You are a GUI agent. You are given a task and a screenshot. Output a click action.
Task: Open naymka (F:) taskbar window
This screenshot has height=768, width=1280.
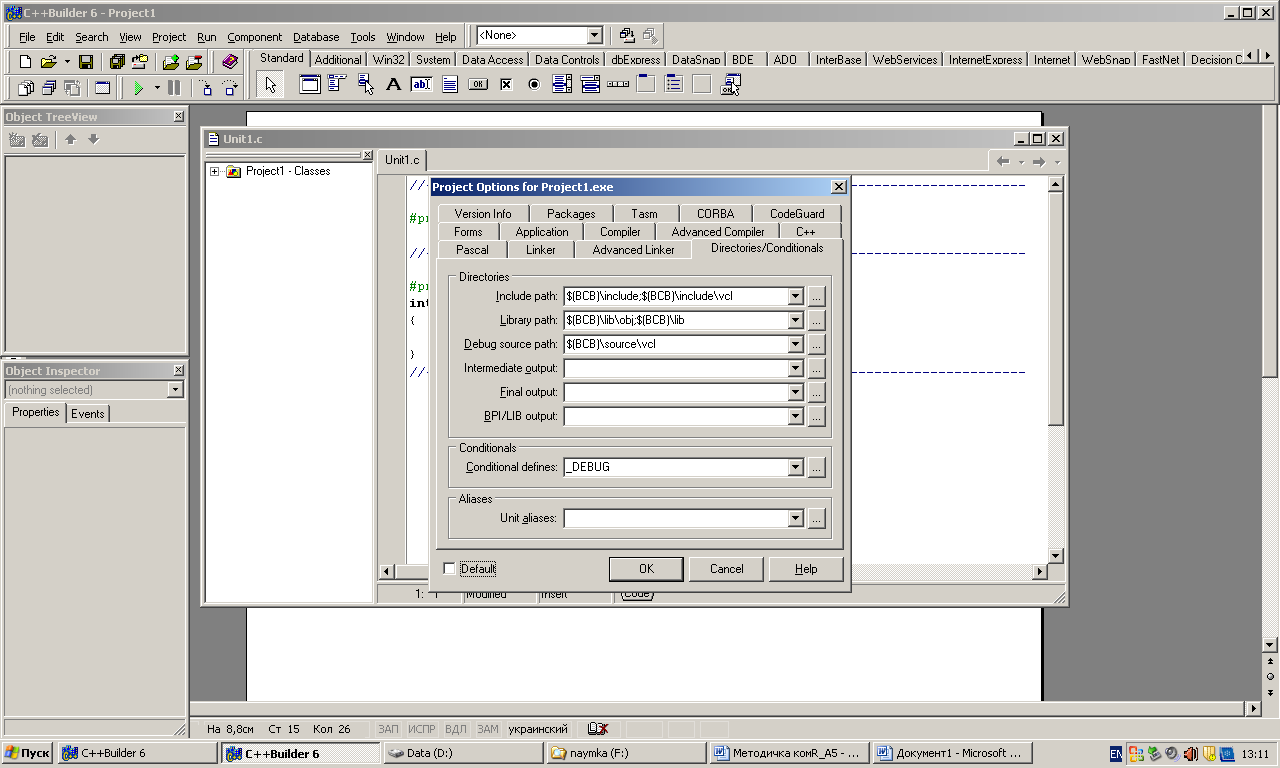click(625, 753)
